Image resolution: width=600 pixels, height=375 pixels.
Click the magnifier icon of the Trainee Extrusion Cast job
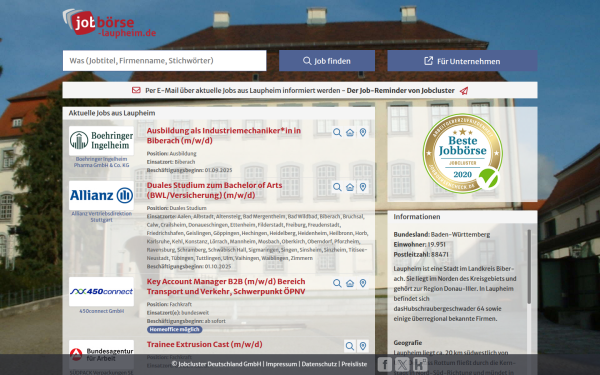pyautogui.click(x=350, y=346)
